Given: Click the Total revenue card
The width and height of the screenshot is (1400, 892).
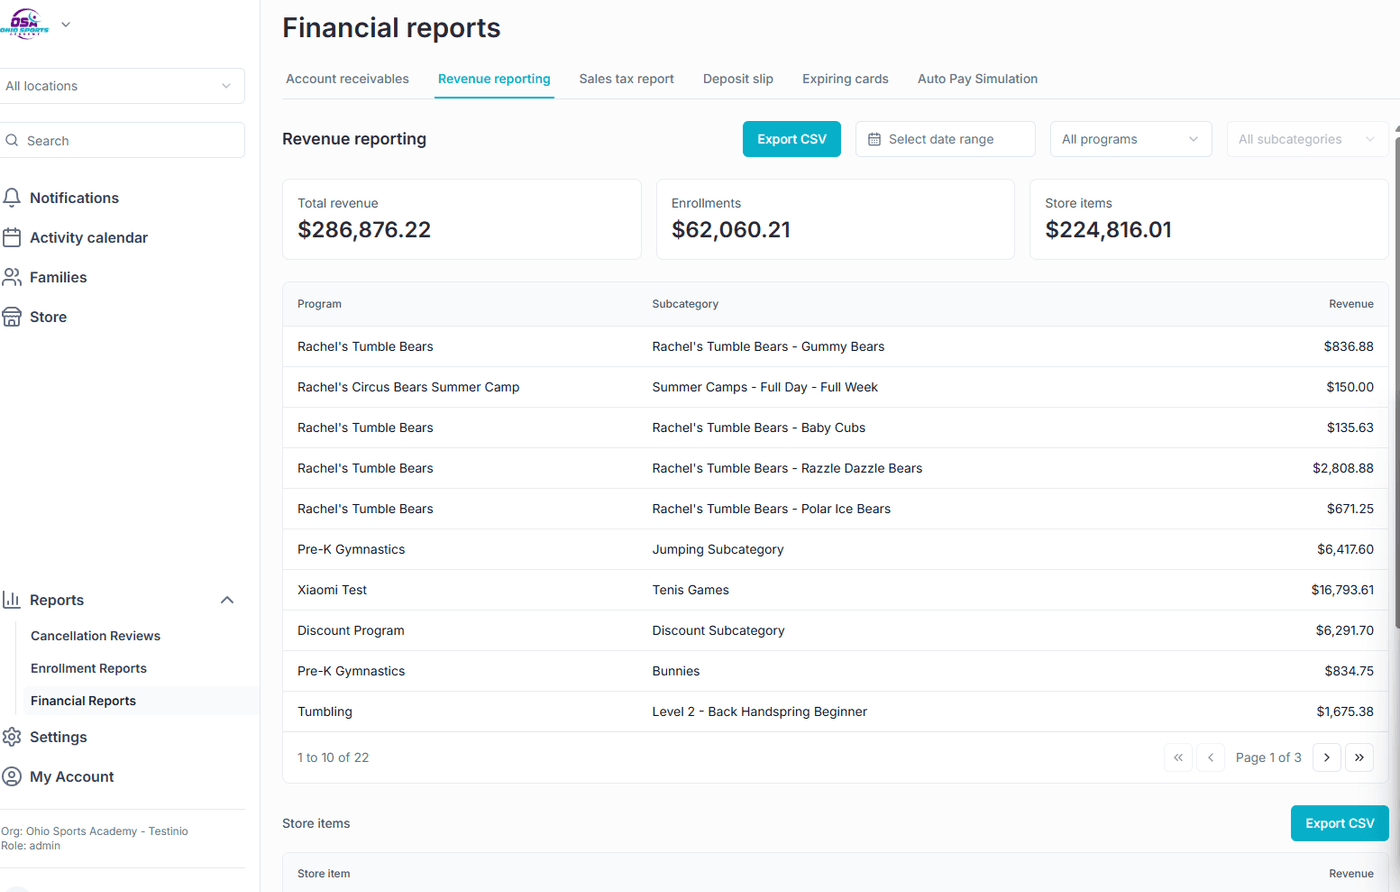Looking at the screenshot, I should pyautogui.click(x=462, y=219).
